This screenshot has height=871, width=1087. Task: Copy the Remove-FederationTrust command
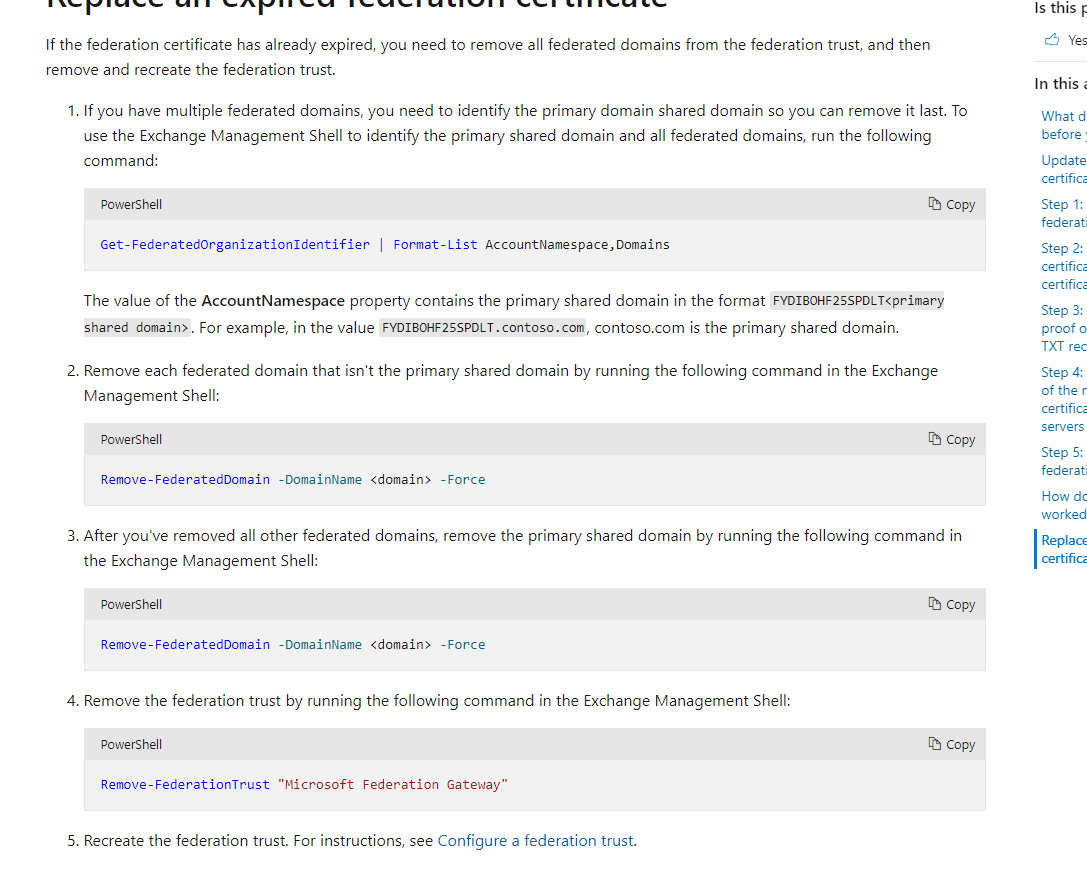[950, 744]
